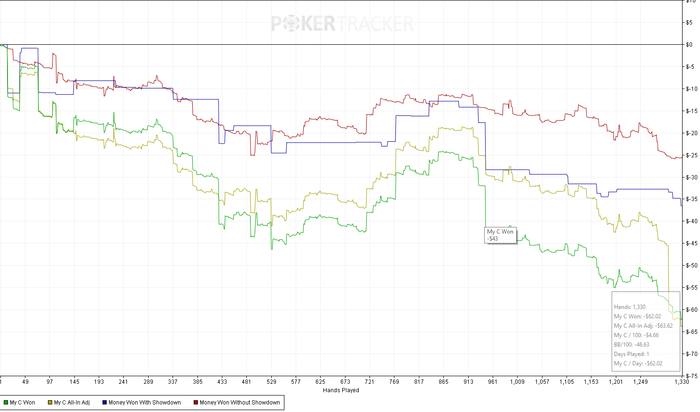
Task: Click x-axis tick label 817
Action: pyautogui.click(x=419, y=382)
